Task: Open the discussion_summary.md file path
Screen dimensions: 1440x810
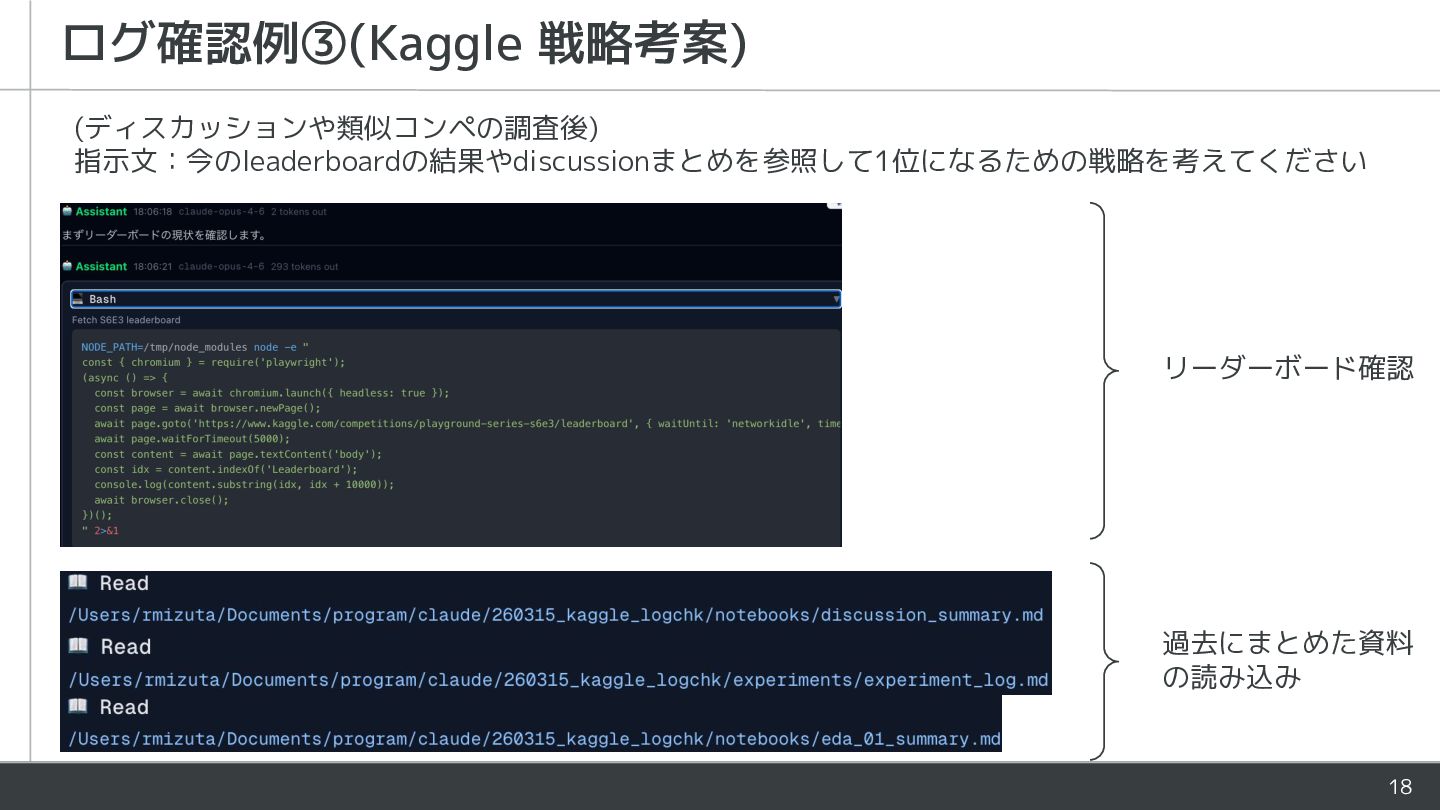Action: point(556,615)
